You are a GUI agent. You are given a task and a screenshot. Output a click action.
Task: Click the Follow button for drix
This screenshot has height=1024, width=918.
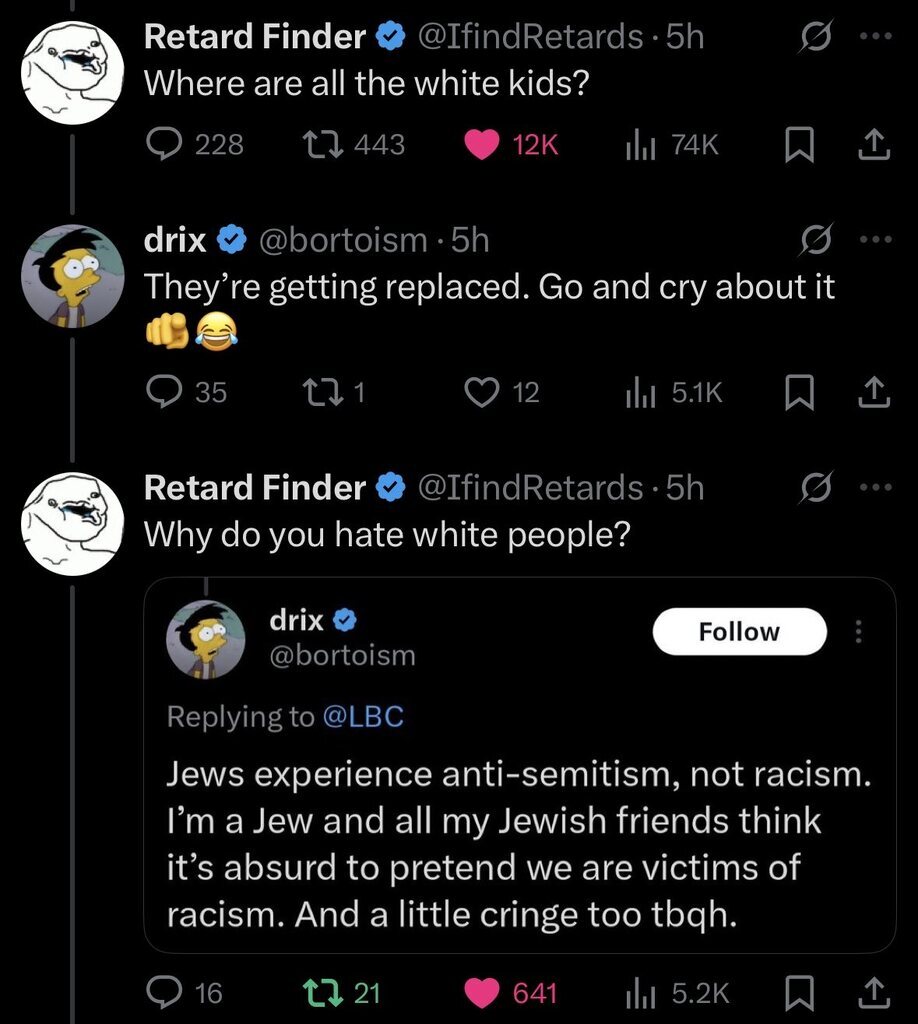(739, 632)
